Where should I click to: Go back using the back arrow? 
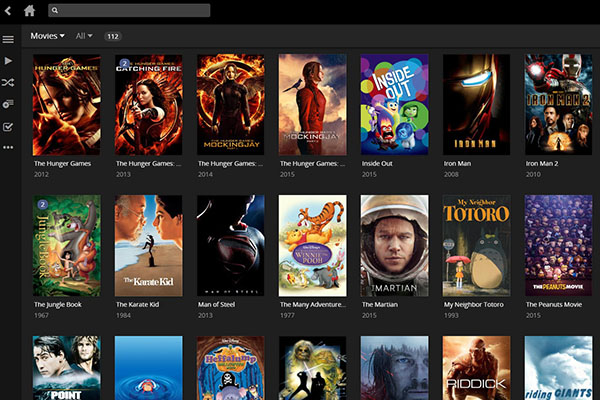[8, 11]
